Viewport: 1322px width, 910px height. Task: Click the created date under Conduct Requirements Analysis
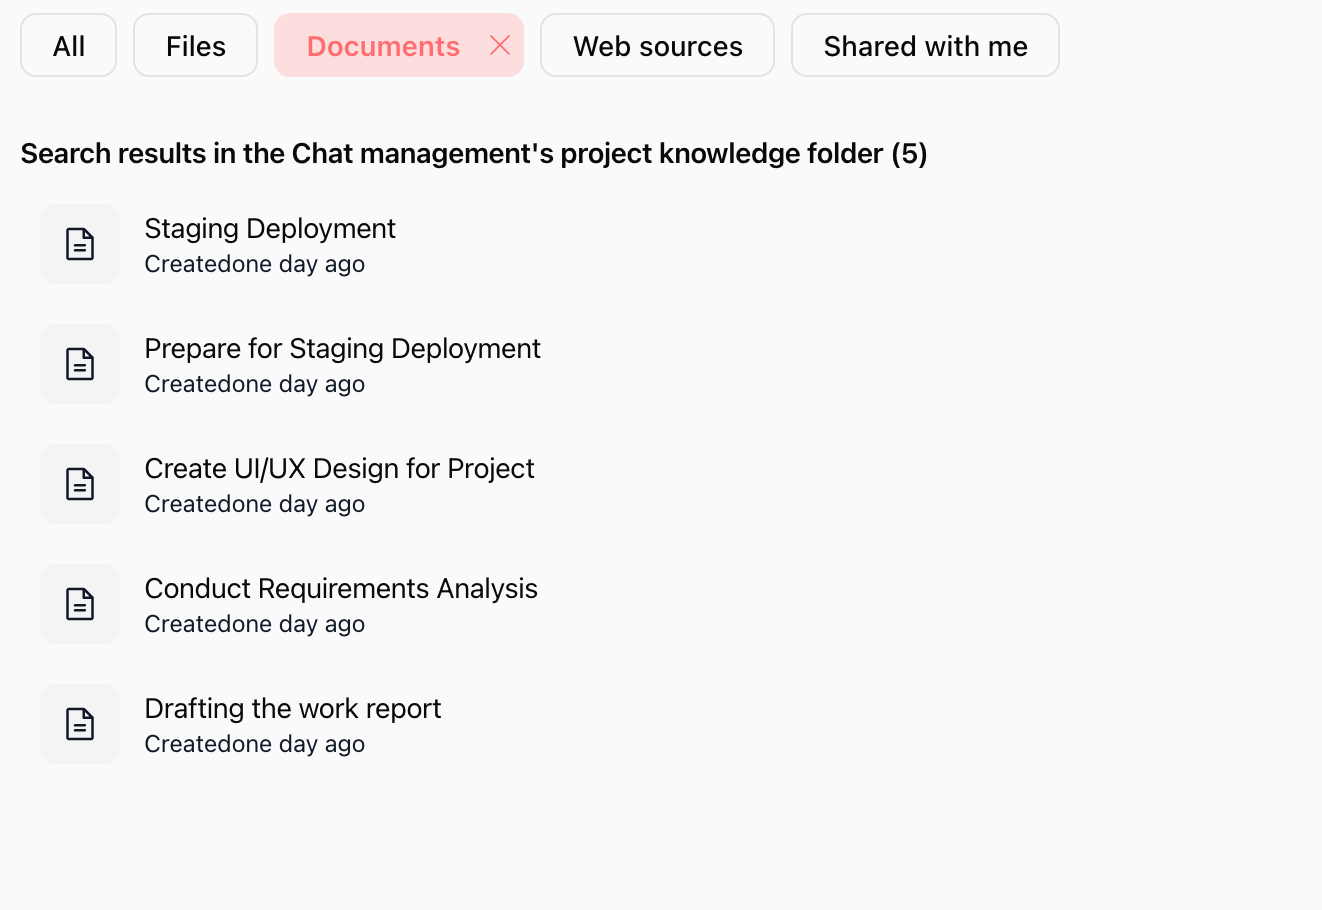pyautogui.click(x=255, y=624)
